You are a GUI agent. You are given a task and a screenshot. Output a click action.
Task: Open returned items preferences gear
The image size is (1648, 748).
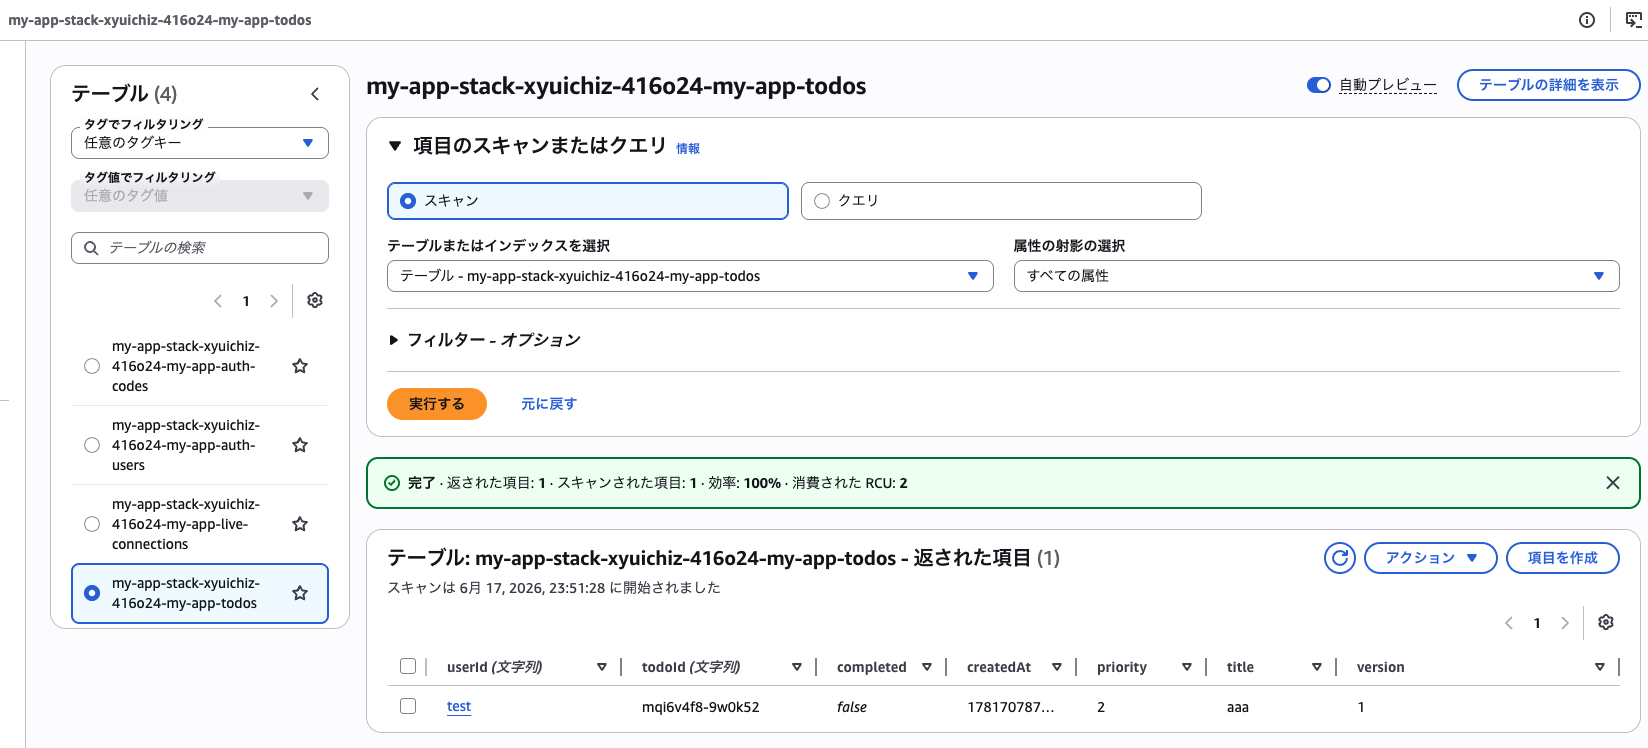point(1606,622)
